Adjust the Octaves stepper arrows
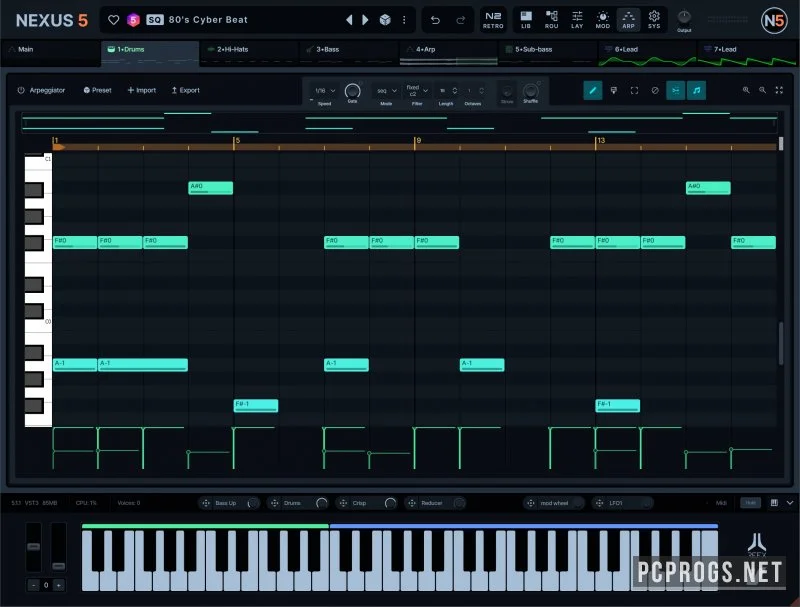 click(x=481, y=91)
